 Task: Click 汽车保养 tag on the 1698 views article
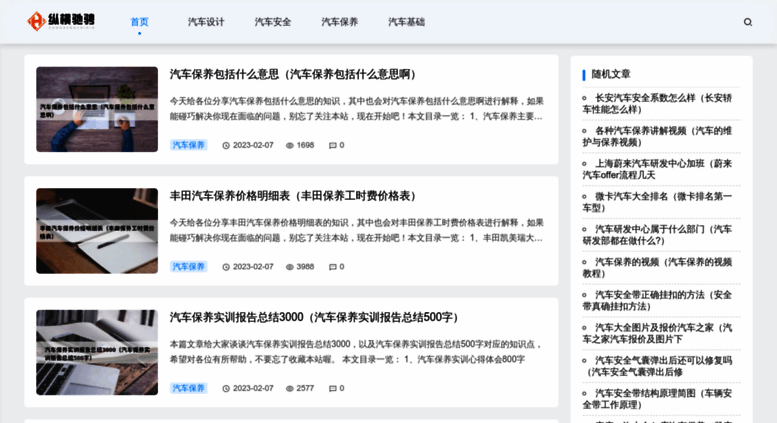tap(188, 145)
